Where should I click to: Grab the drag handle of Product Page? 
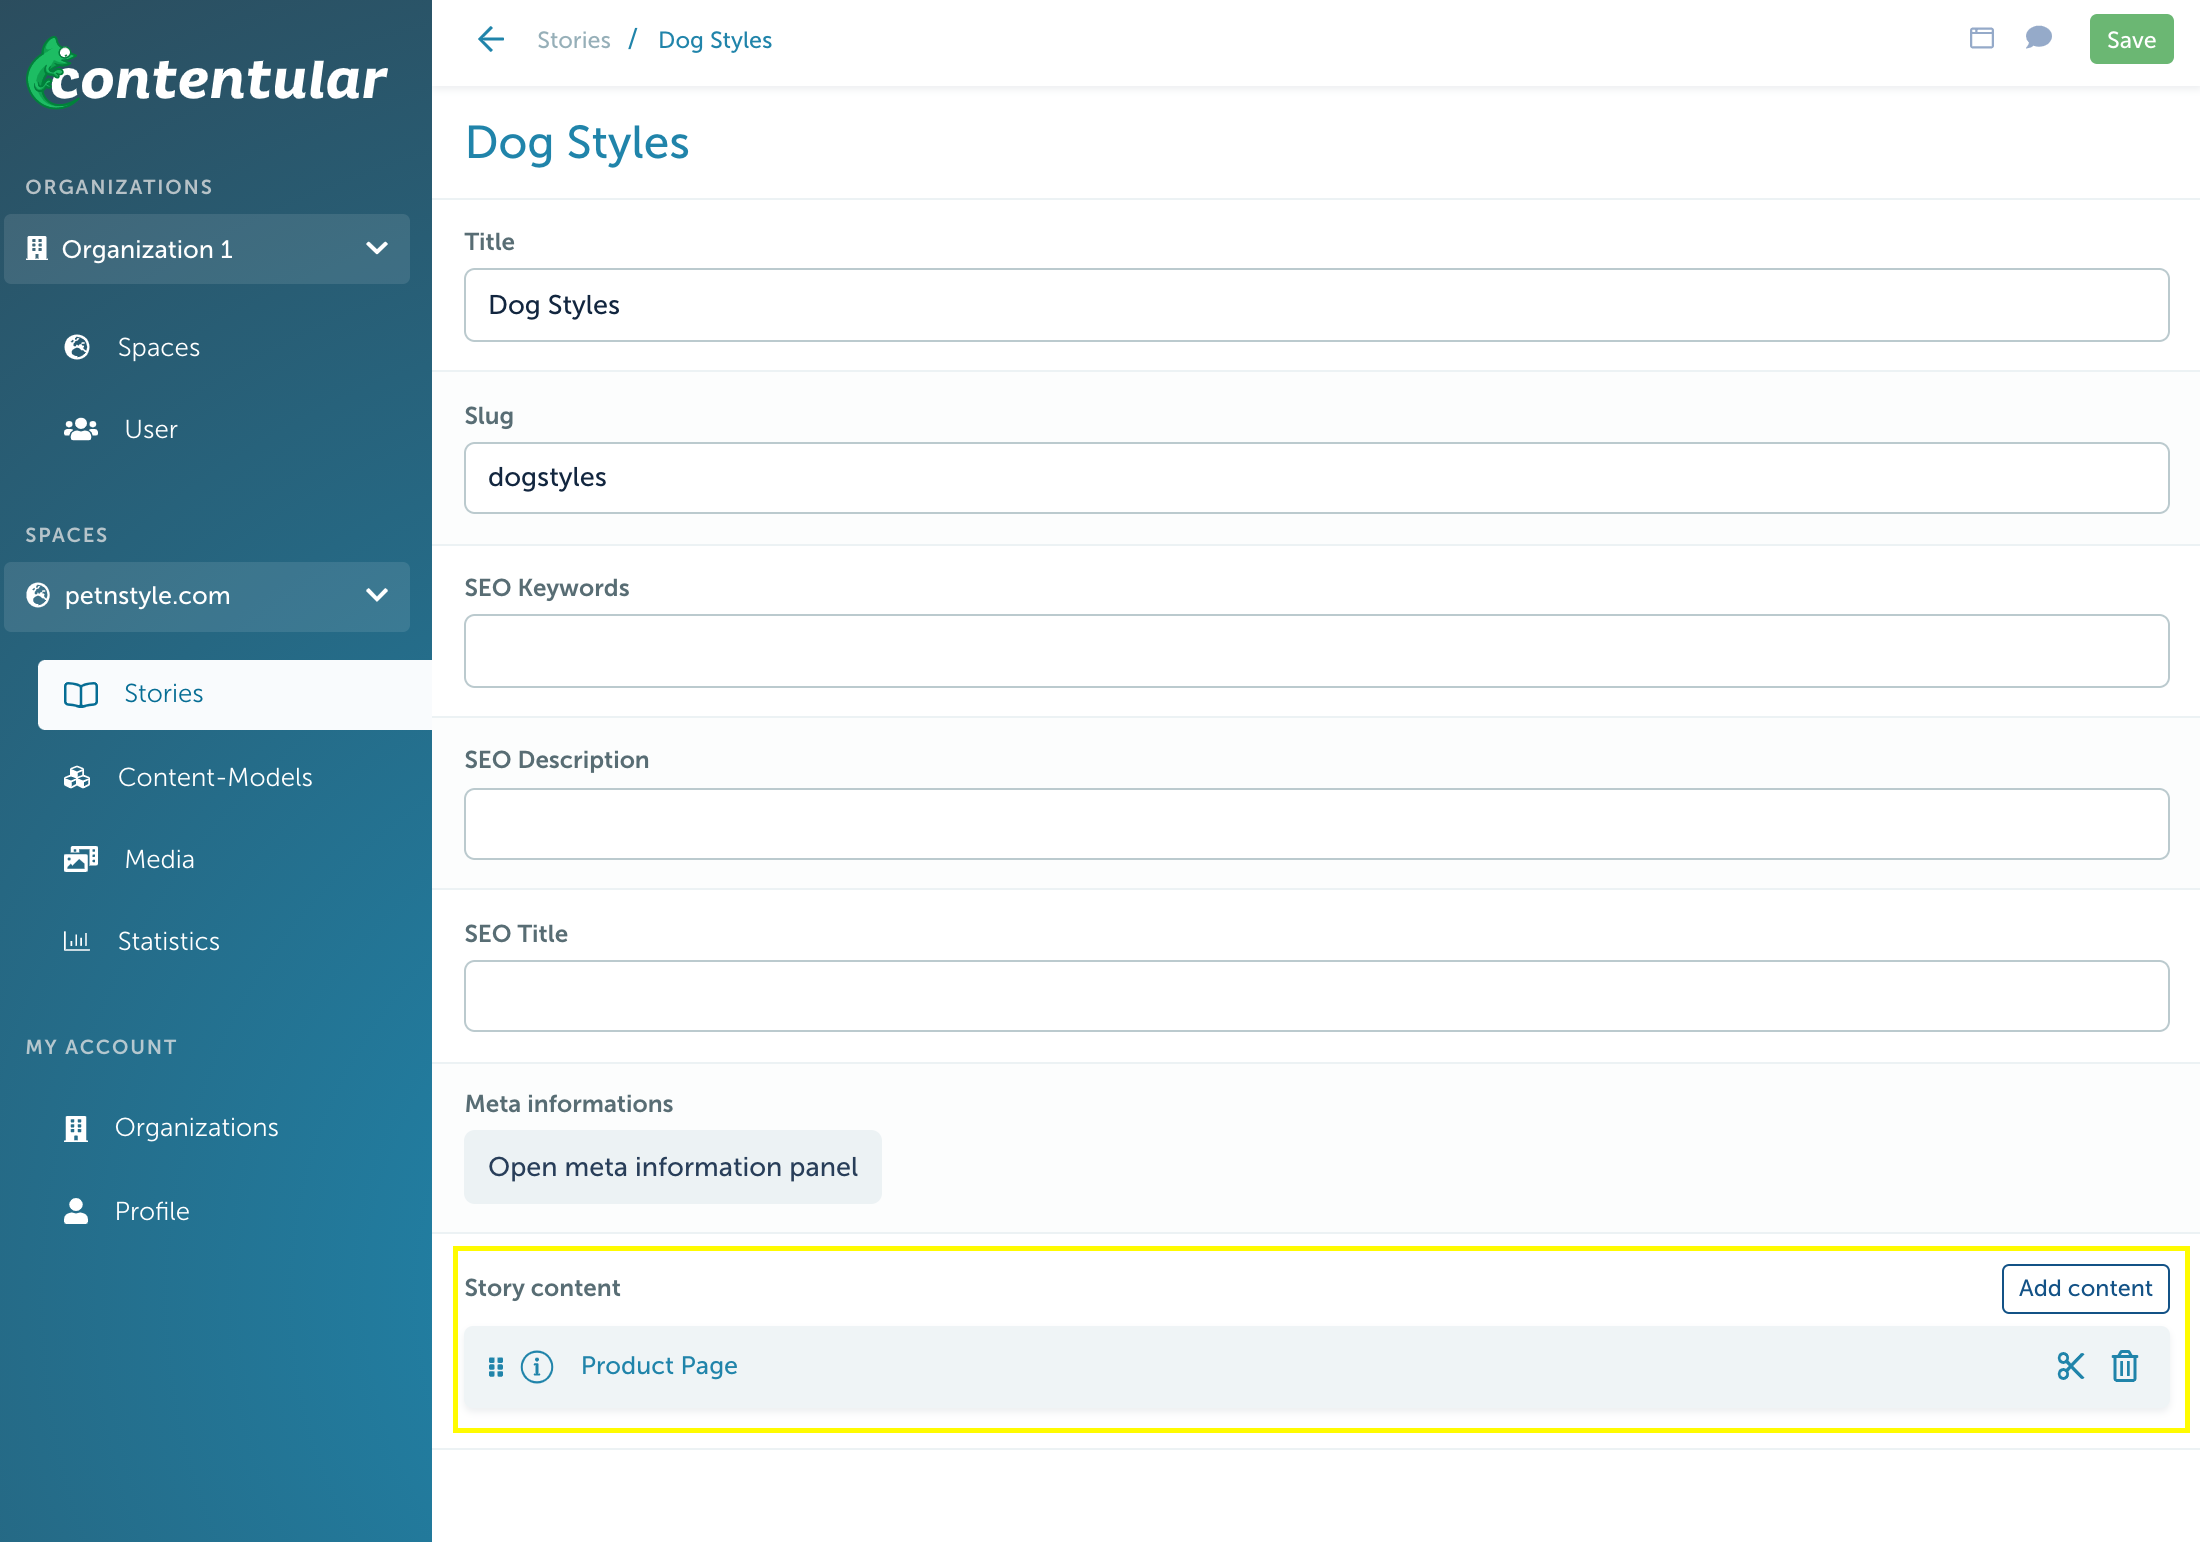click(496, 1366)
